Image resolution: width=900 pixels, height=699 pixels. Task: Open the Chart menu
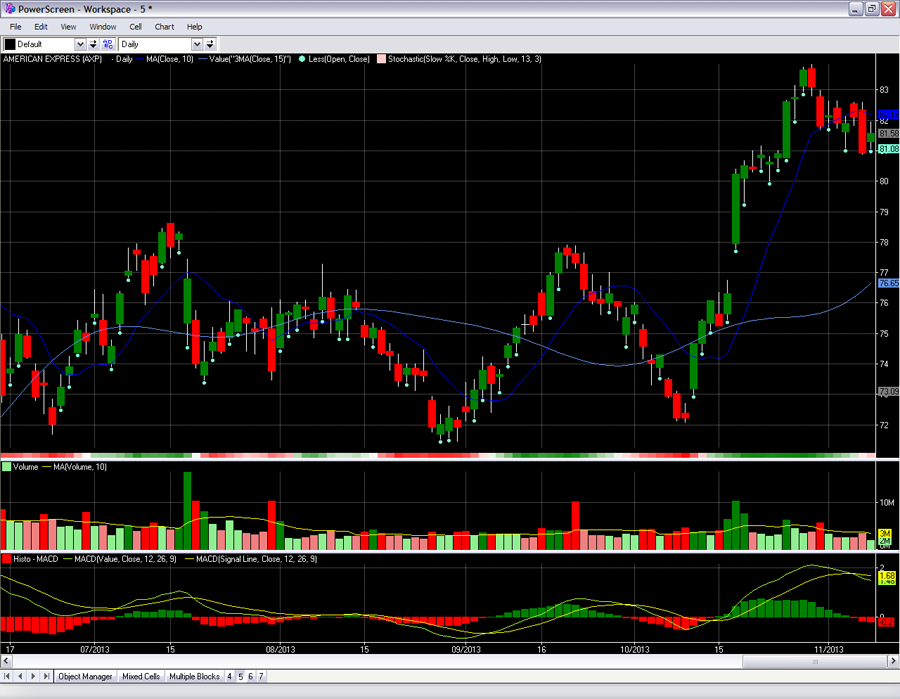point(164,27)
